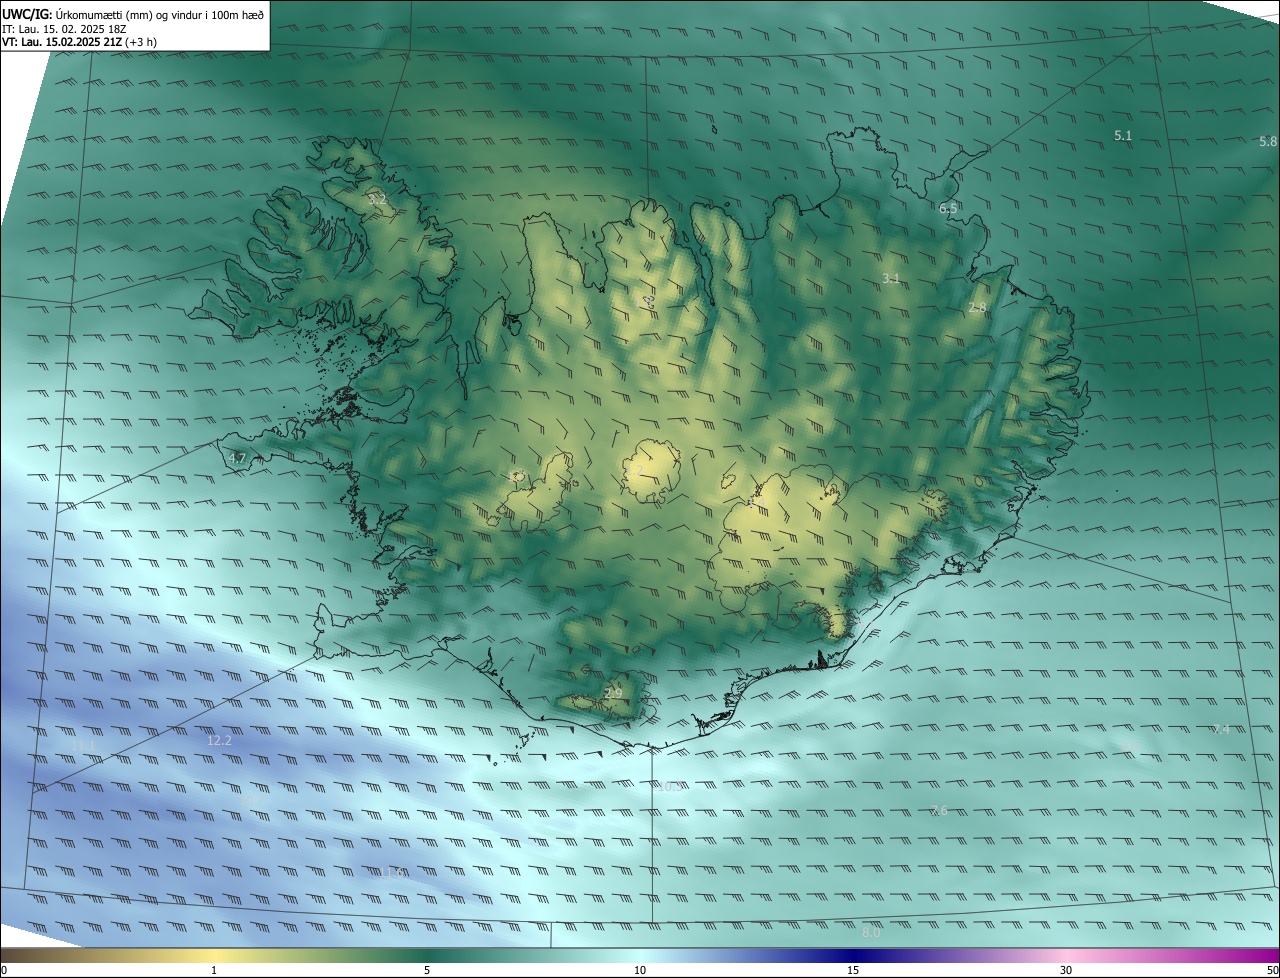Select the 'IT: Lau. 15. 02. 2025 18Z' line

[64, 29]
